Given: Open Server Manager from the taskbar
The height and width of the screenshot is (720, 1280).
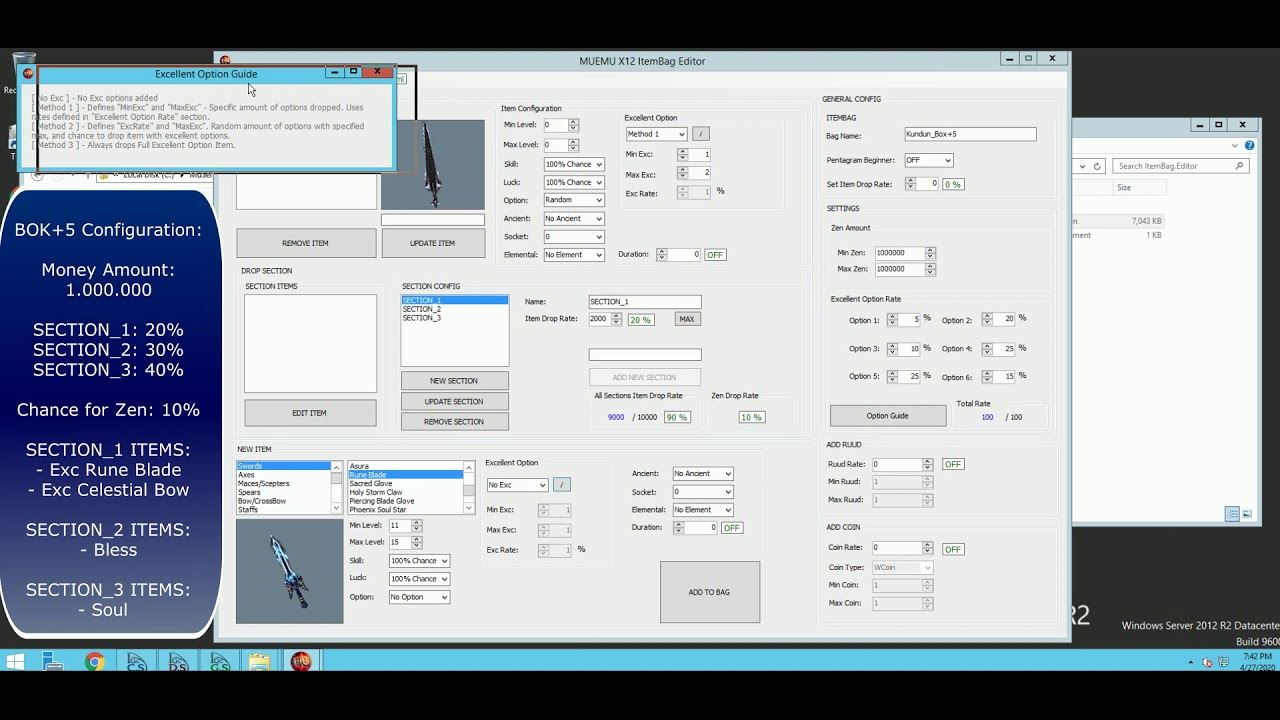Looking at the screenshot, I should [53, 661].
